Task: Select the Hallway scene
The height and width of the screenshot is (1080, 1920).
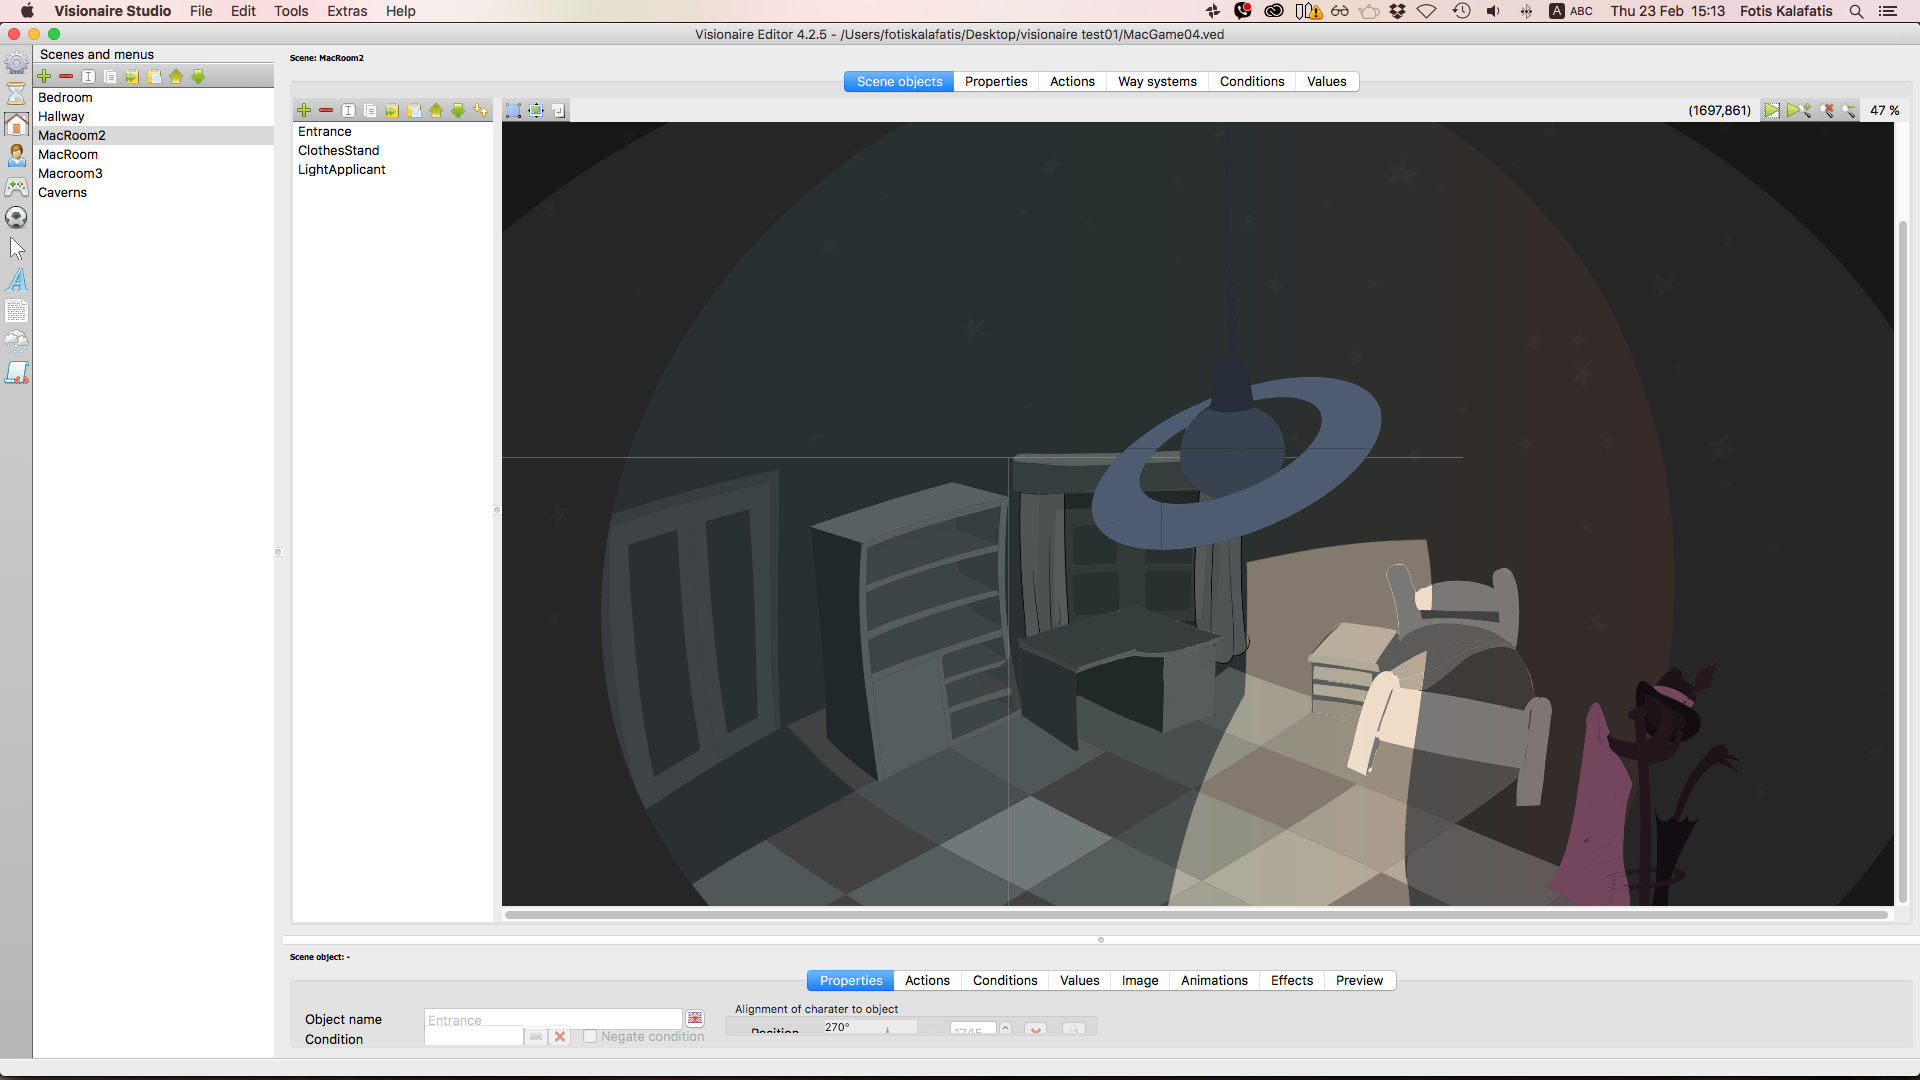Action: [x=154, y=117]
